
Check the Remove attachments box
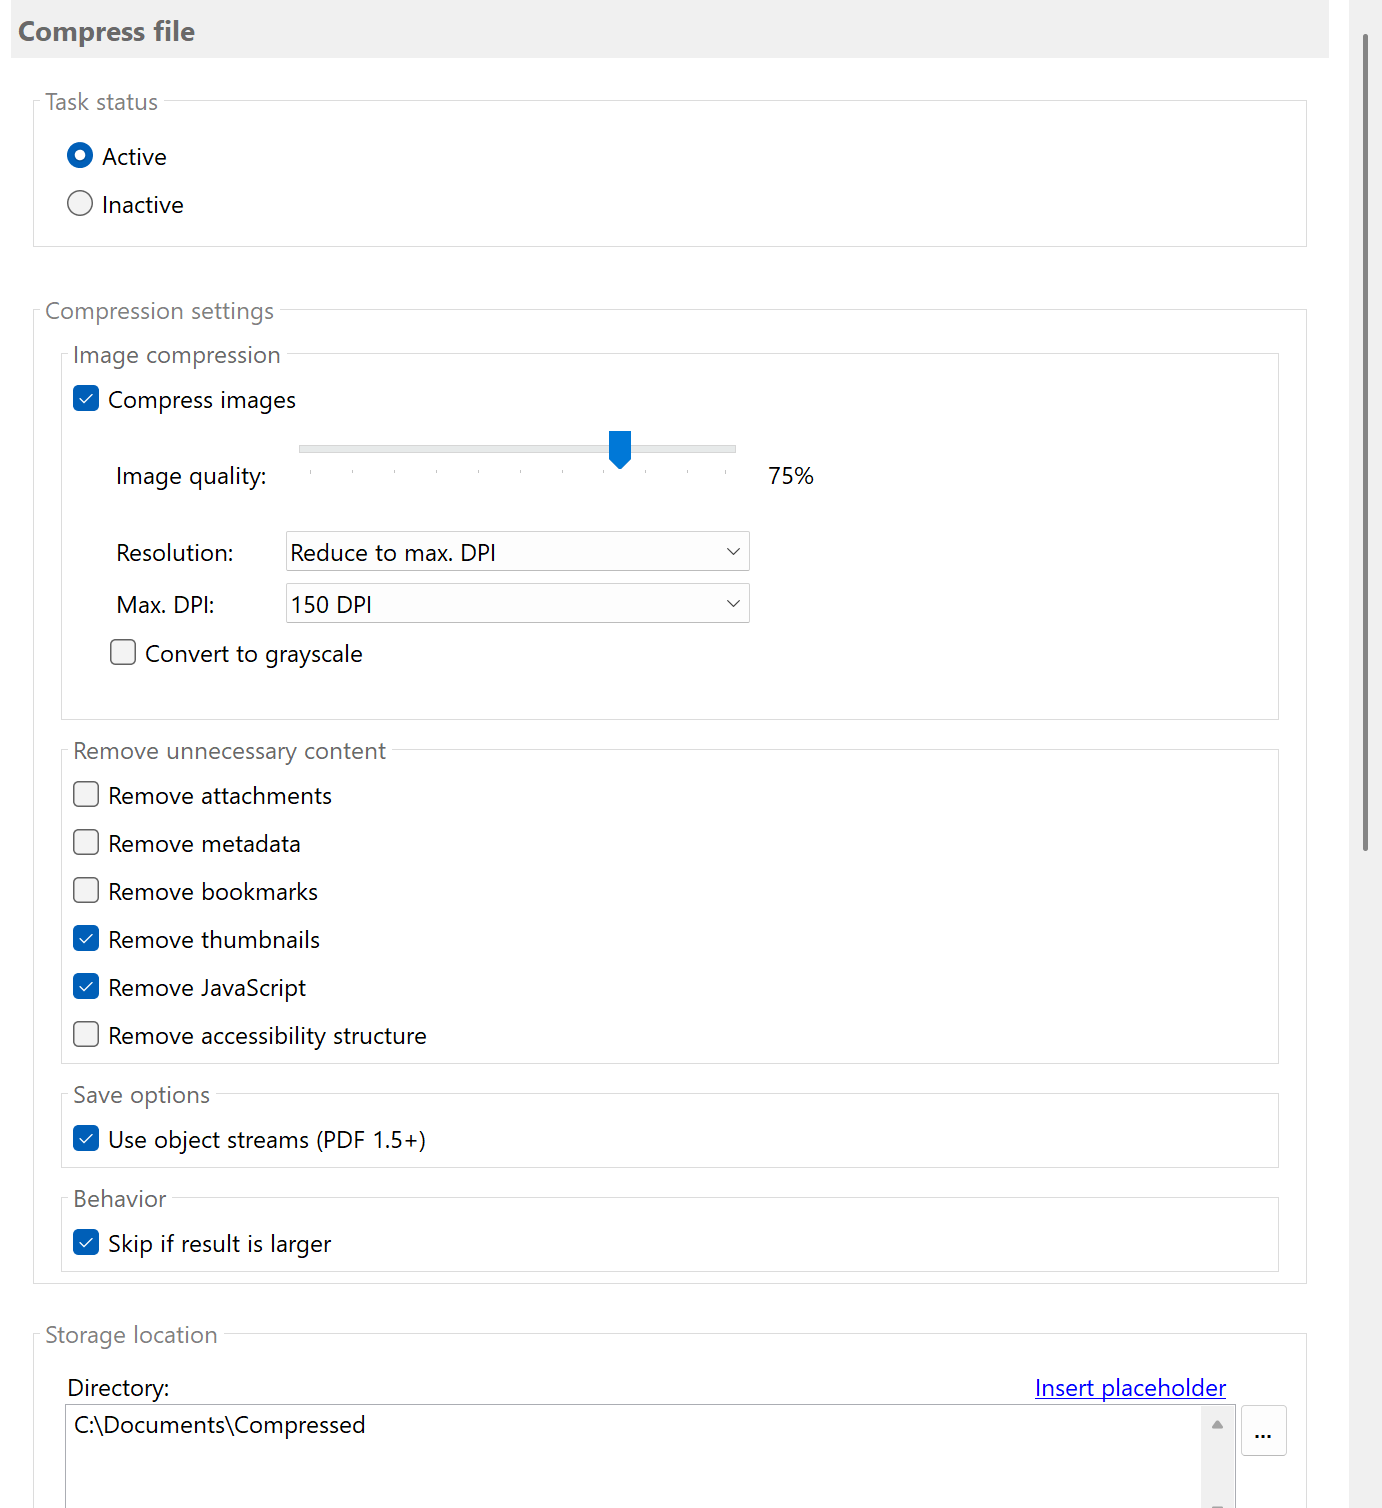tap(86, 794)
